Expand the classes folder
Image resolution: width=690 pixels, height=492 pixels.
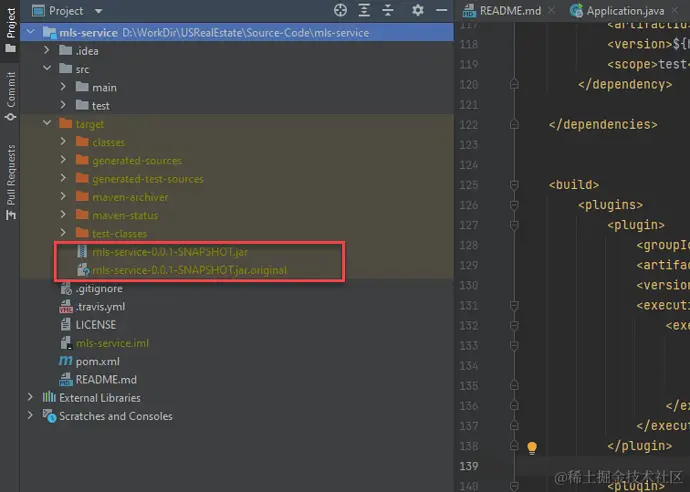(x=63, y=142)
